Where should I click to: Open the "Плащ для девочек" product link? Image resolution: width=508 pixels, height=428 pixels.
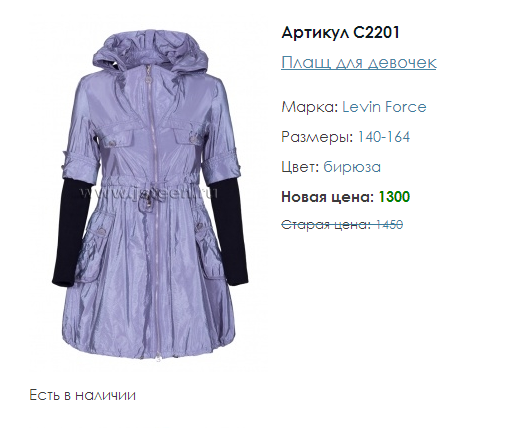pos(359,62)
